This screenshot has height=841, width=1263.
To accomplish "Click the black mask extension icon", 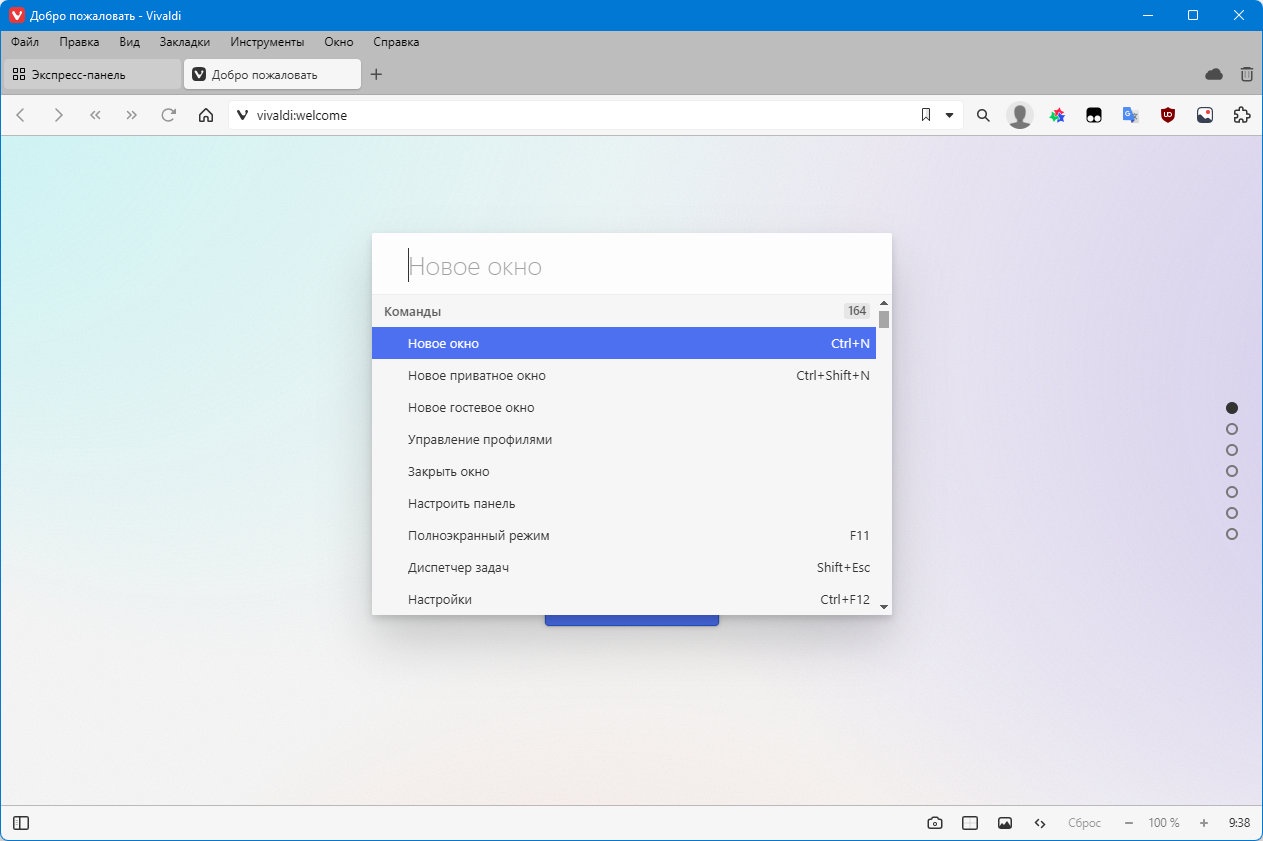I will (1094, 115).
